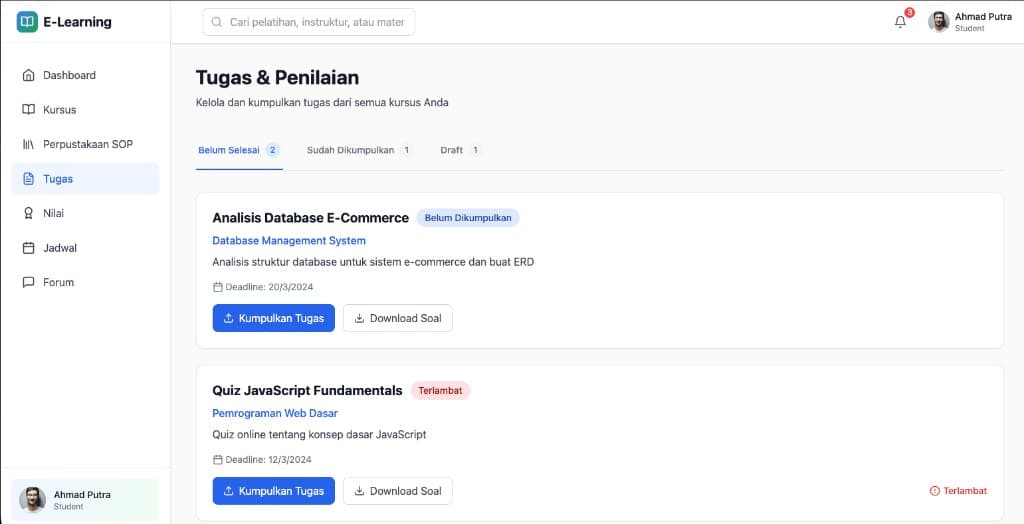Click the Forum chat bubble icon

pos(29,282)
